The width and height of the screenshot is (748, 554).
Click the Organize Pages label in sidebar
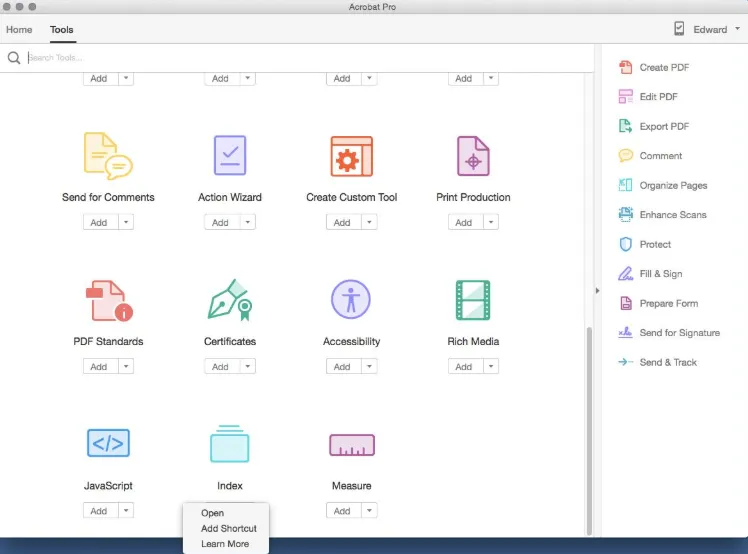(x=673, y=185)
